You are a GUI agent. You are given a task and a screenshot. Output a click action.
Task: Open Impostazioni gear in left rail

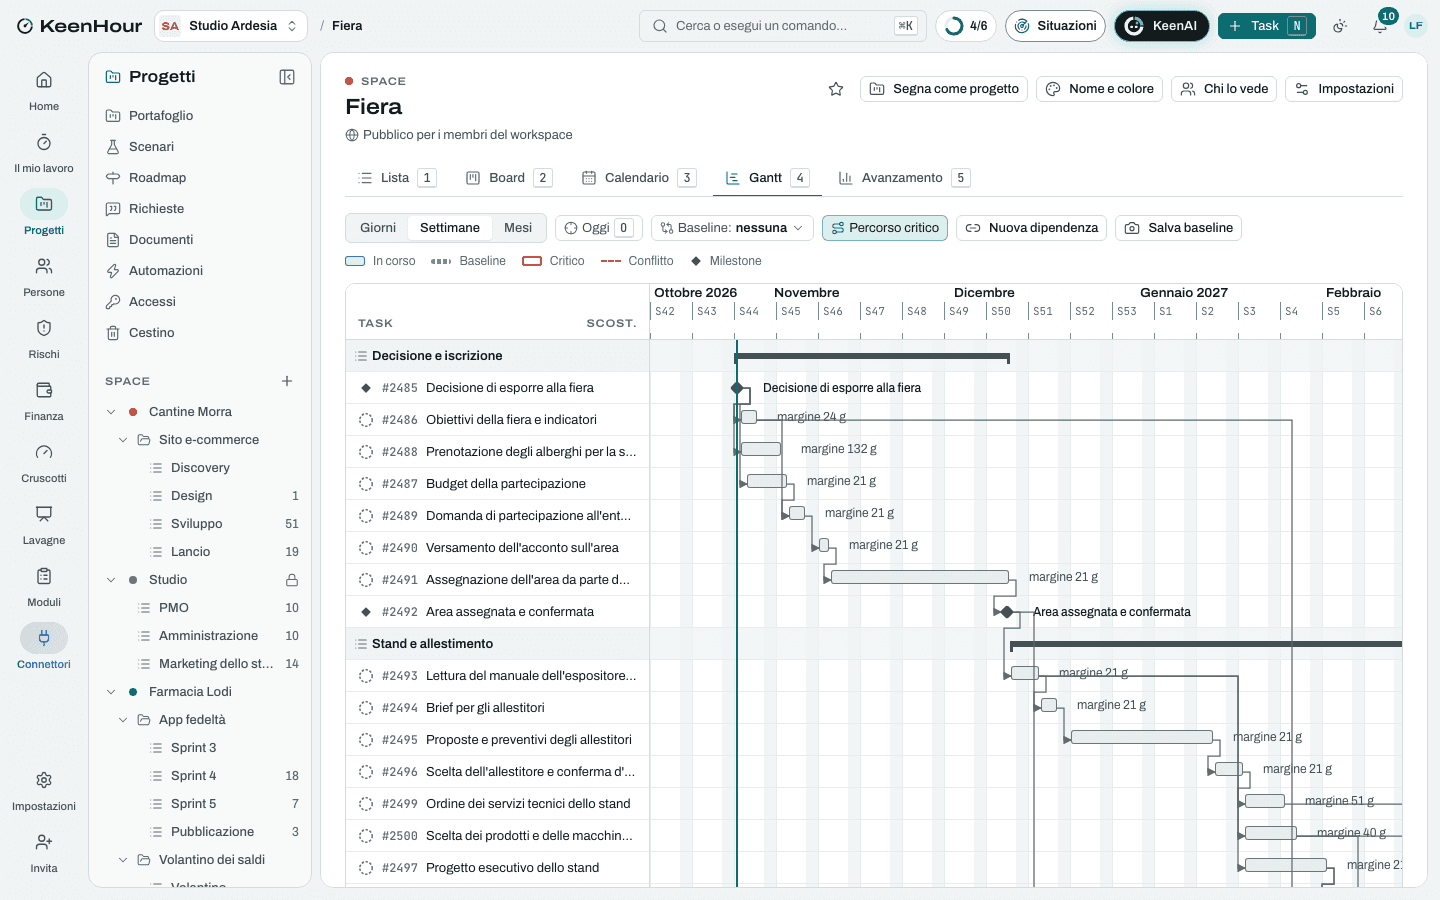44,780
